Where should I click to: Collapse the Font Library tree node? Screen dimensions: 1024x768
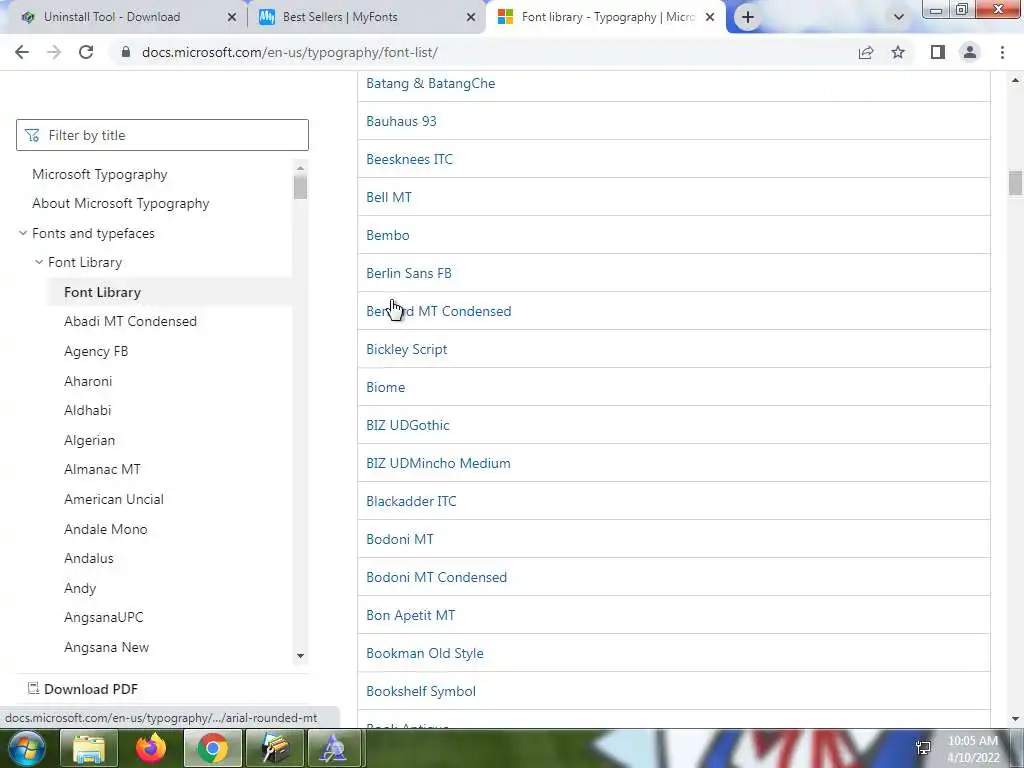click(x=39, y=262)
